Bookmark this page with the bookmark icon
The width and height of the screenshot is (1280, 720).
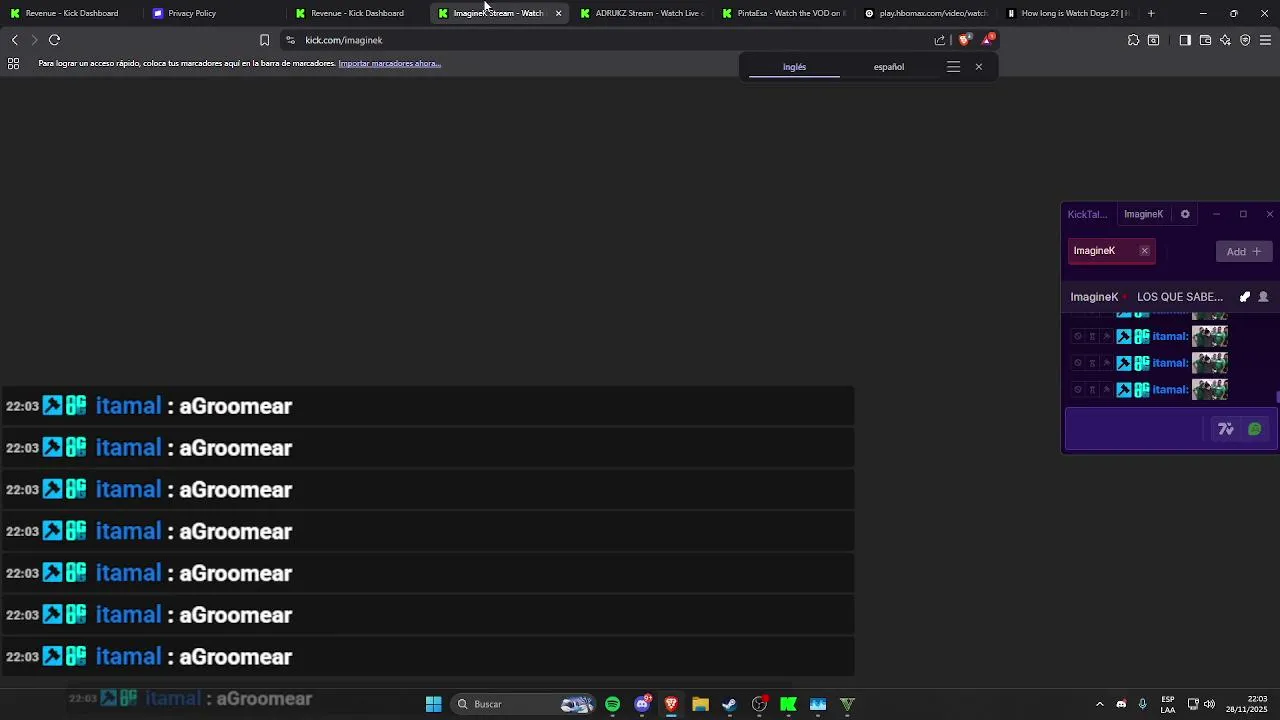point(264,40)
